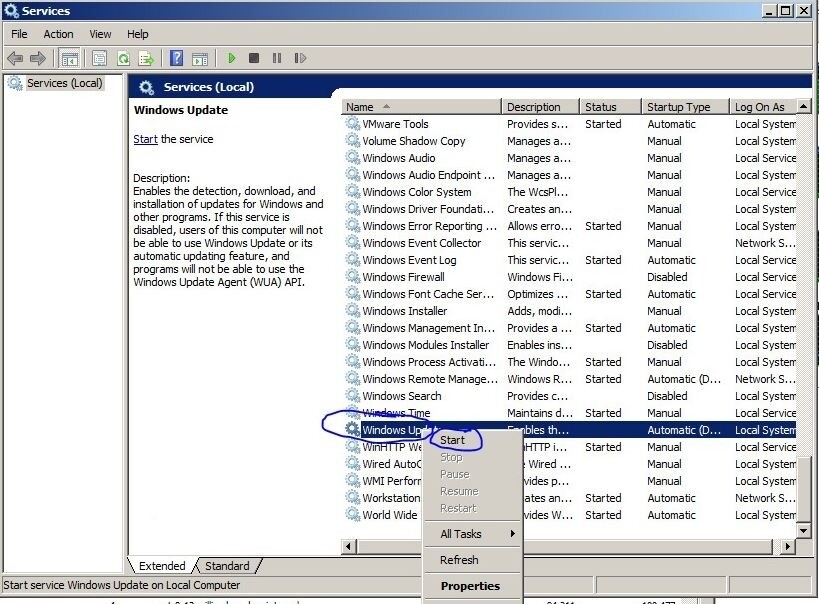The height and width of the screenshot is (604, 819).
Task: Refresh the services list via toolbar icon
Action: [123, 58]
